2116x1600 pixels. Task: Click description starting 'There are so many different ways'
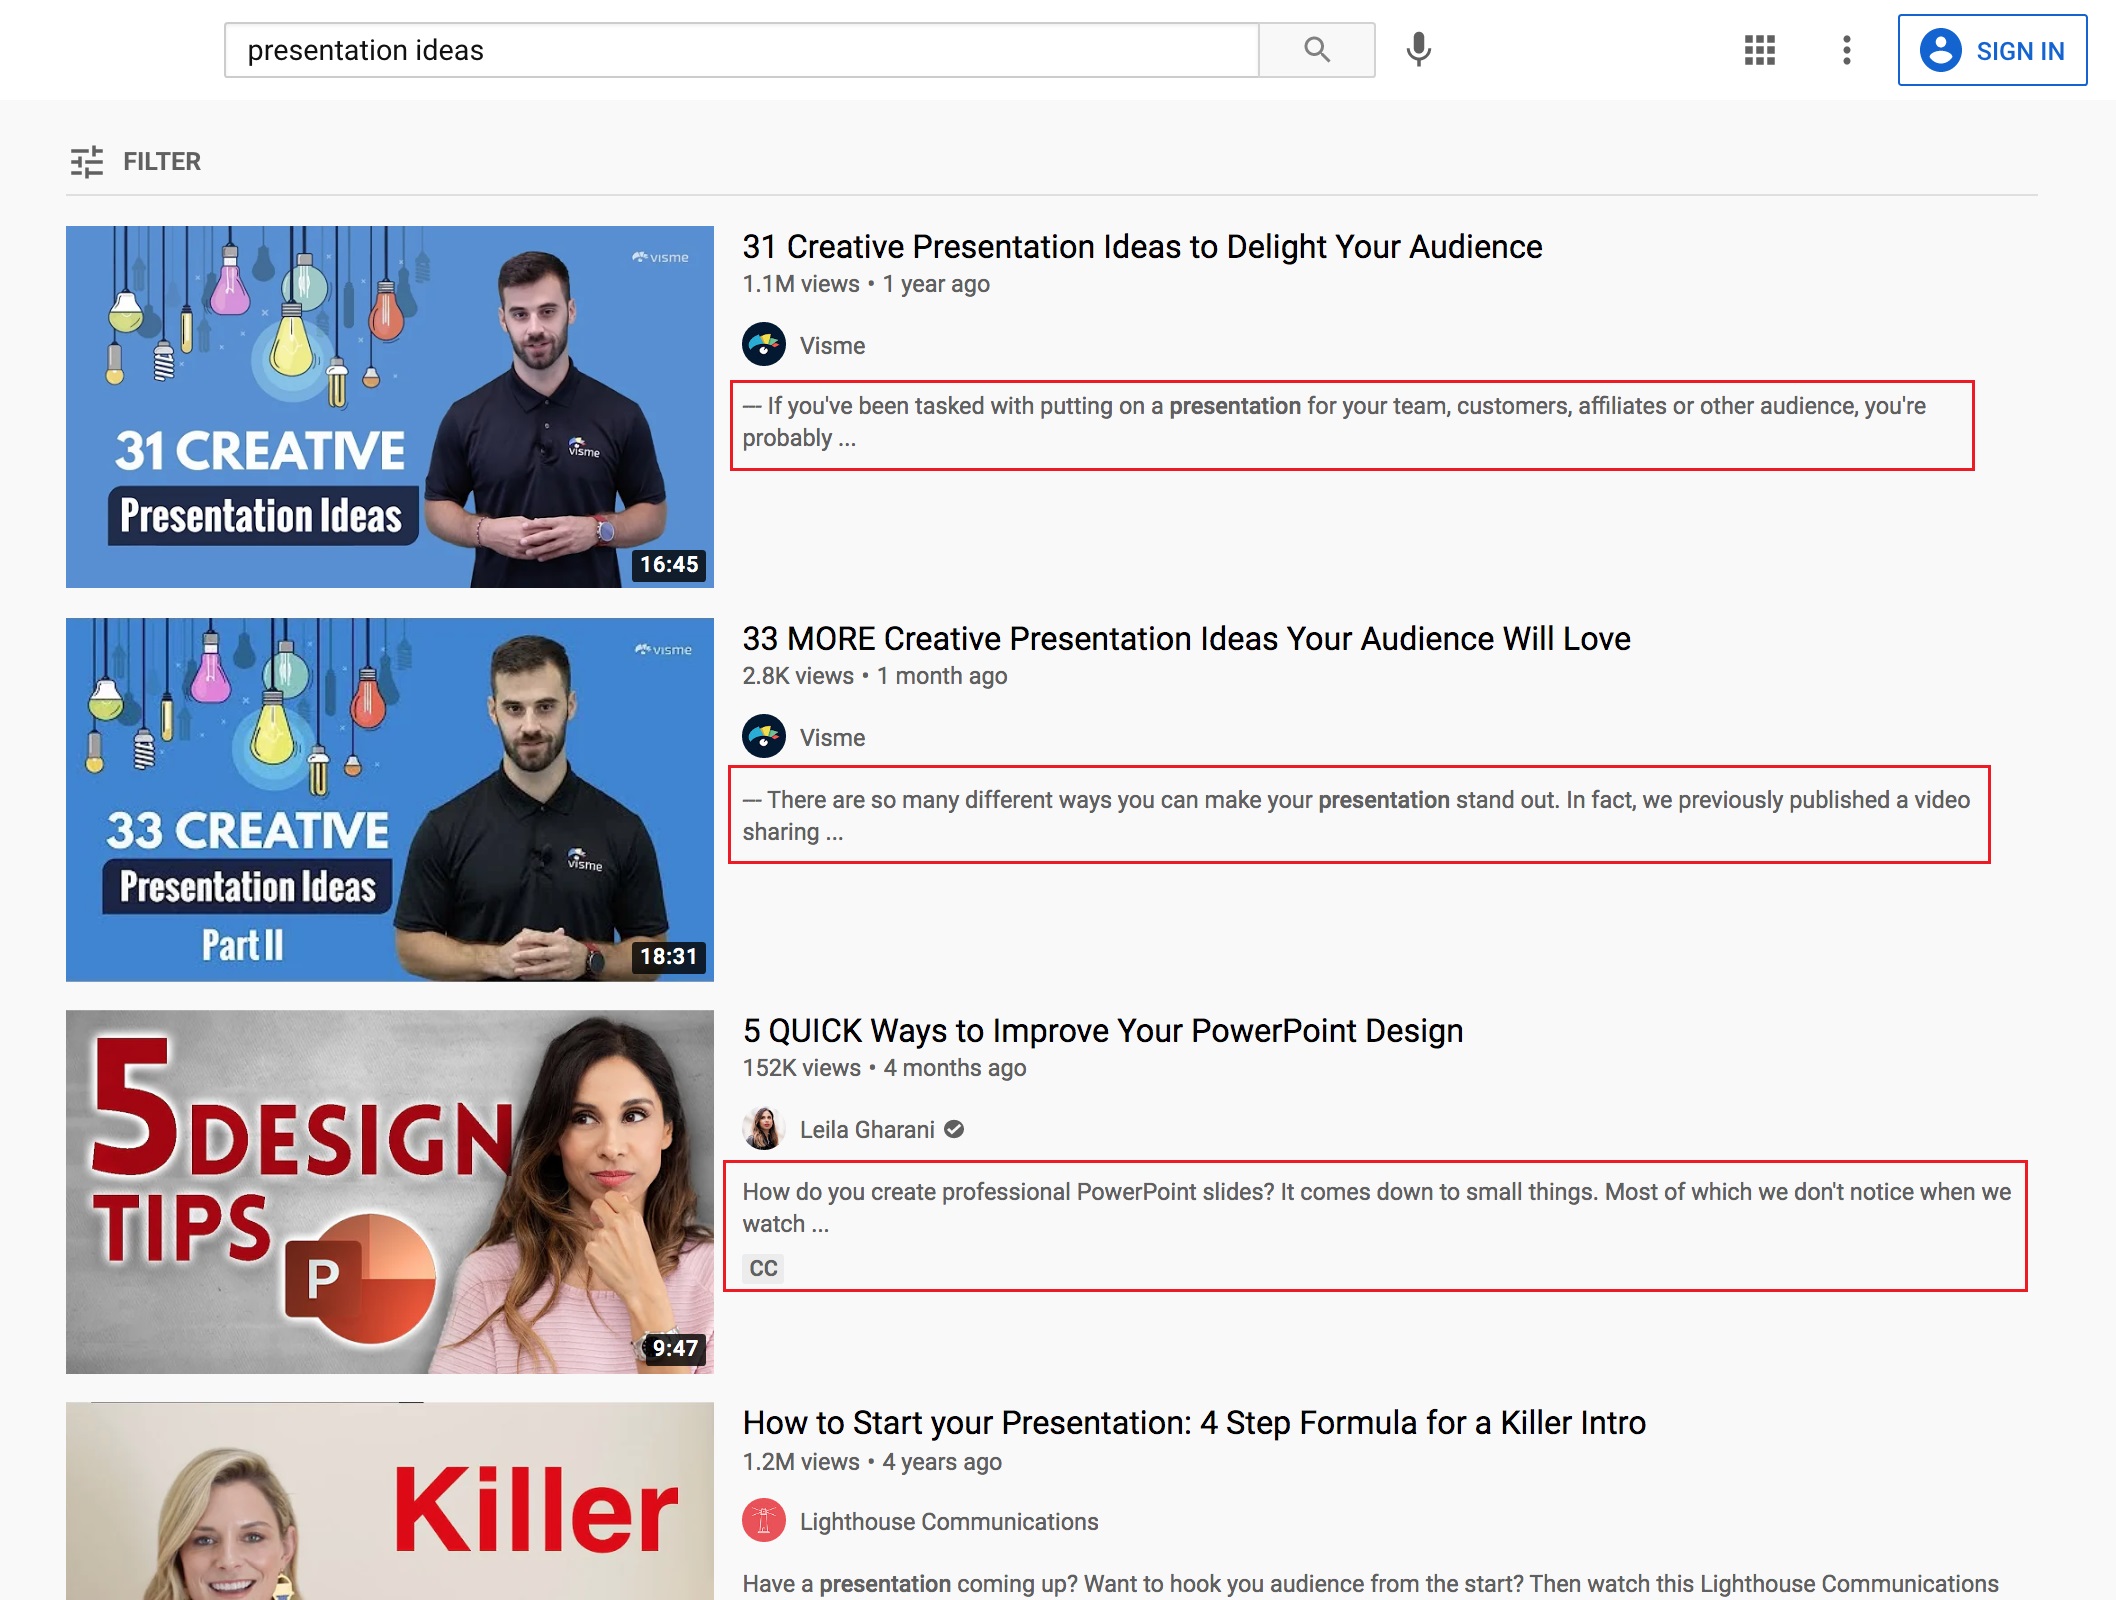click(1356, 816)
